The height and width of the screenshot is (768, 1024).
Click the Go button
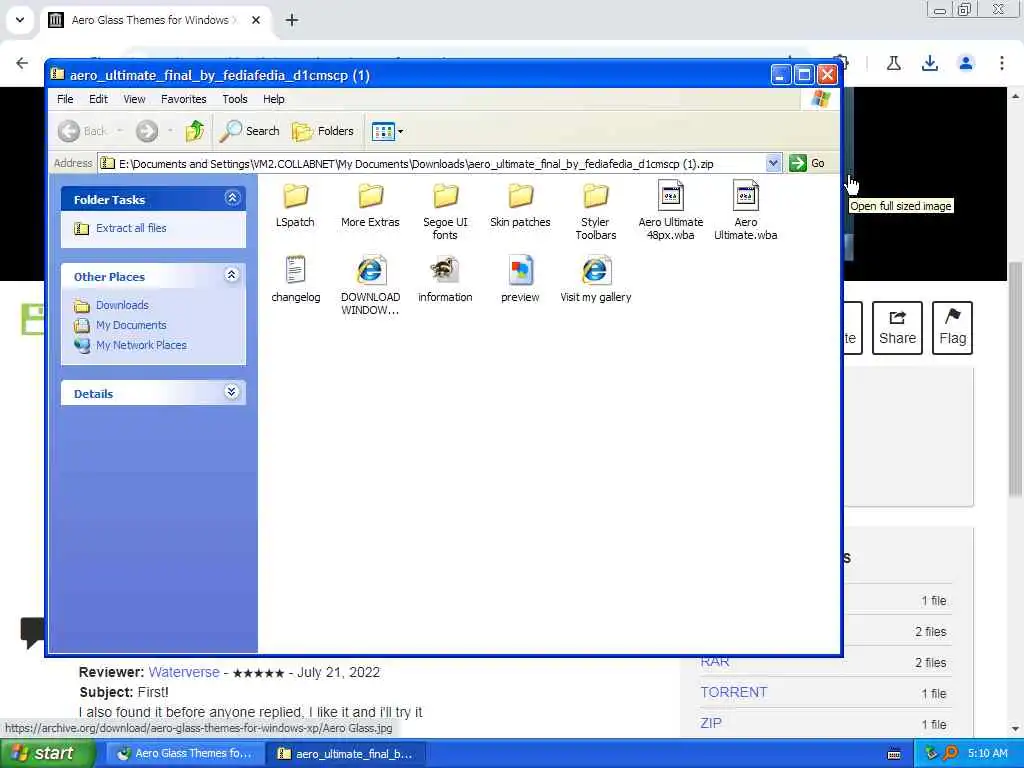808,163
